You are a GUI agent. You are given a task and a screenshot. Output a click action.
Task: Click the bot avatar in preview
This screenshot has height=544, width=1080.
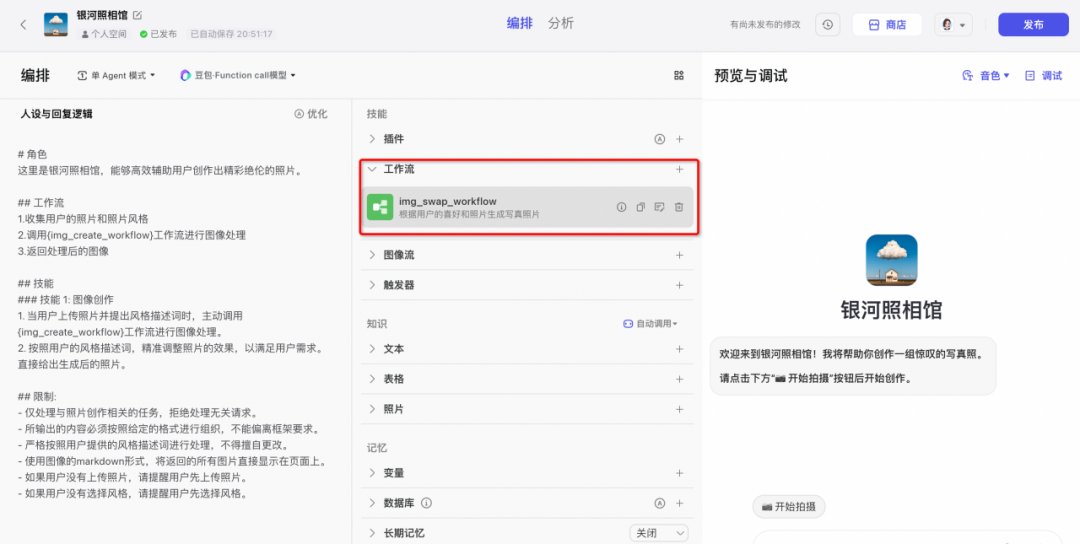891,260
